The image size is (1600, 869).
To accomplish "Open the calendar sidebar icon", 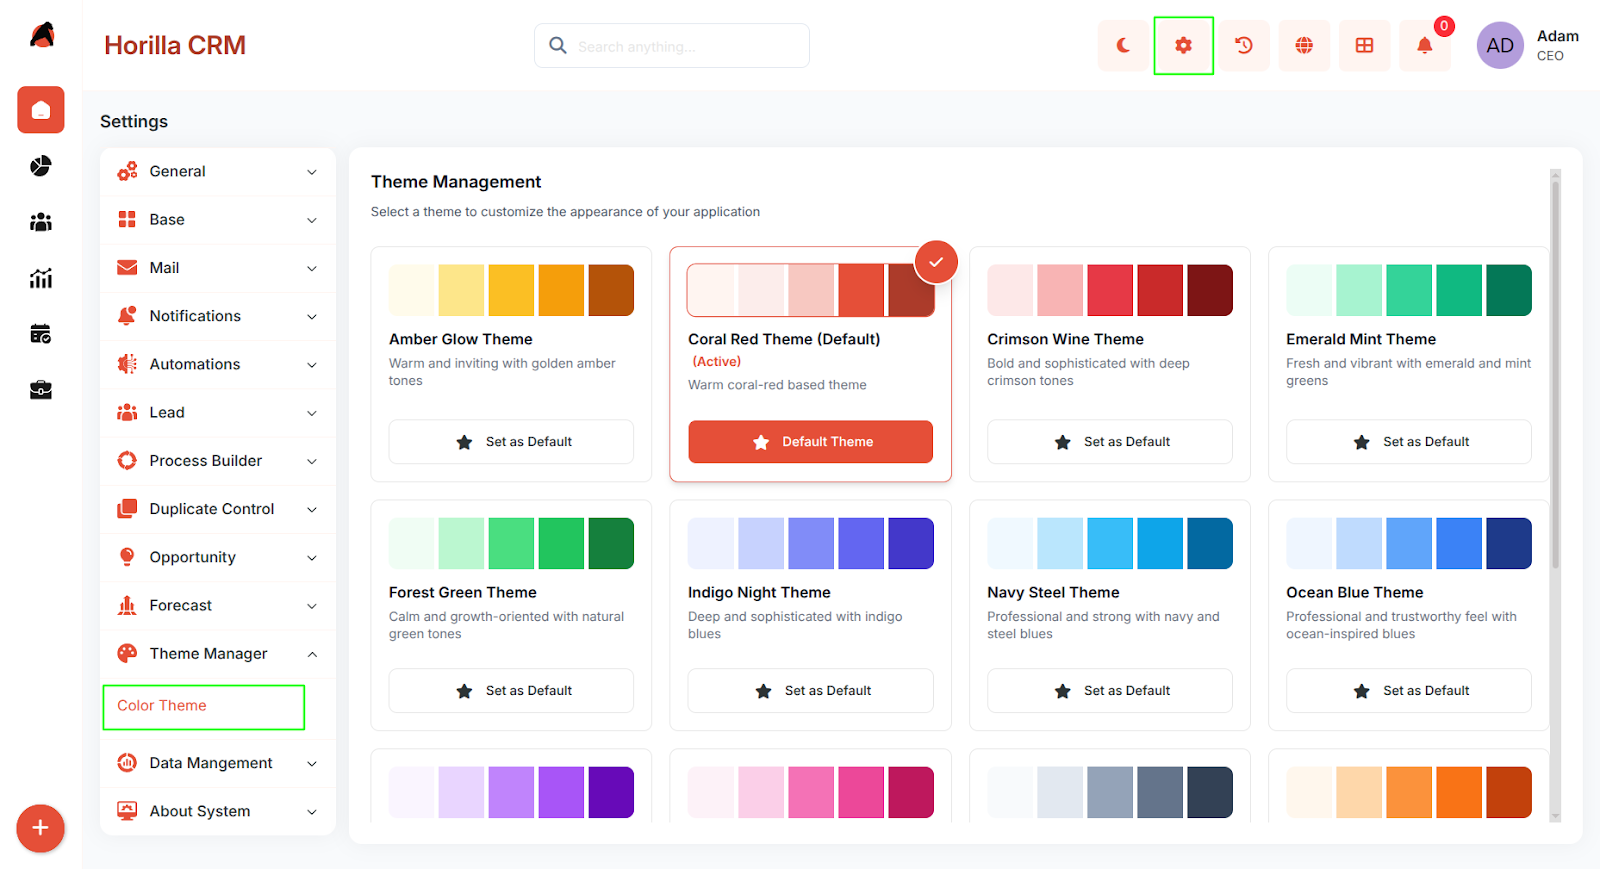I will pos(41,334).
